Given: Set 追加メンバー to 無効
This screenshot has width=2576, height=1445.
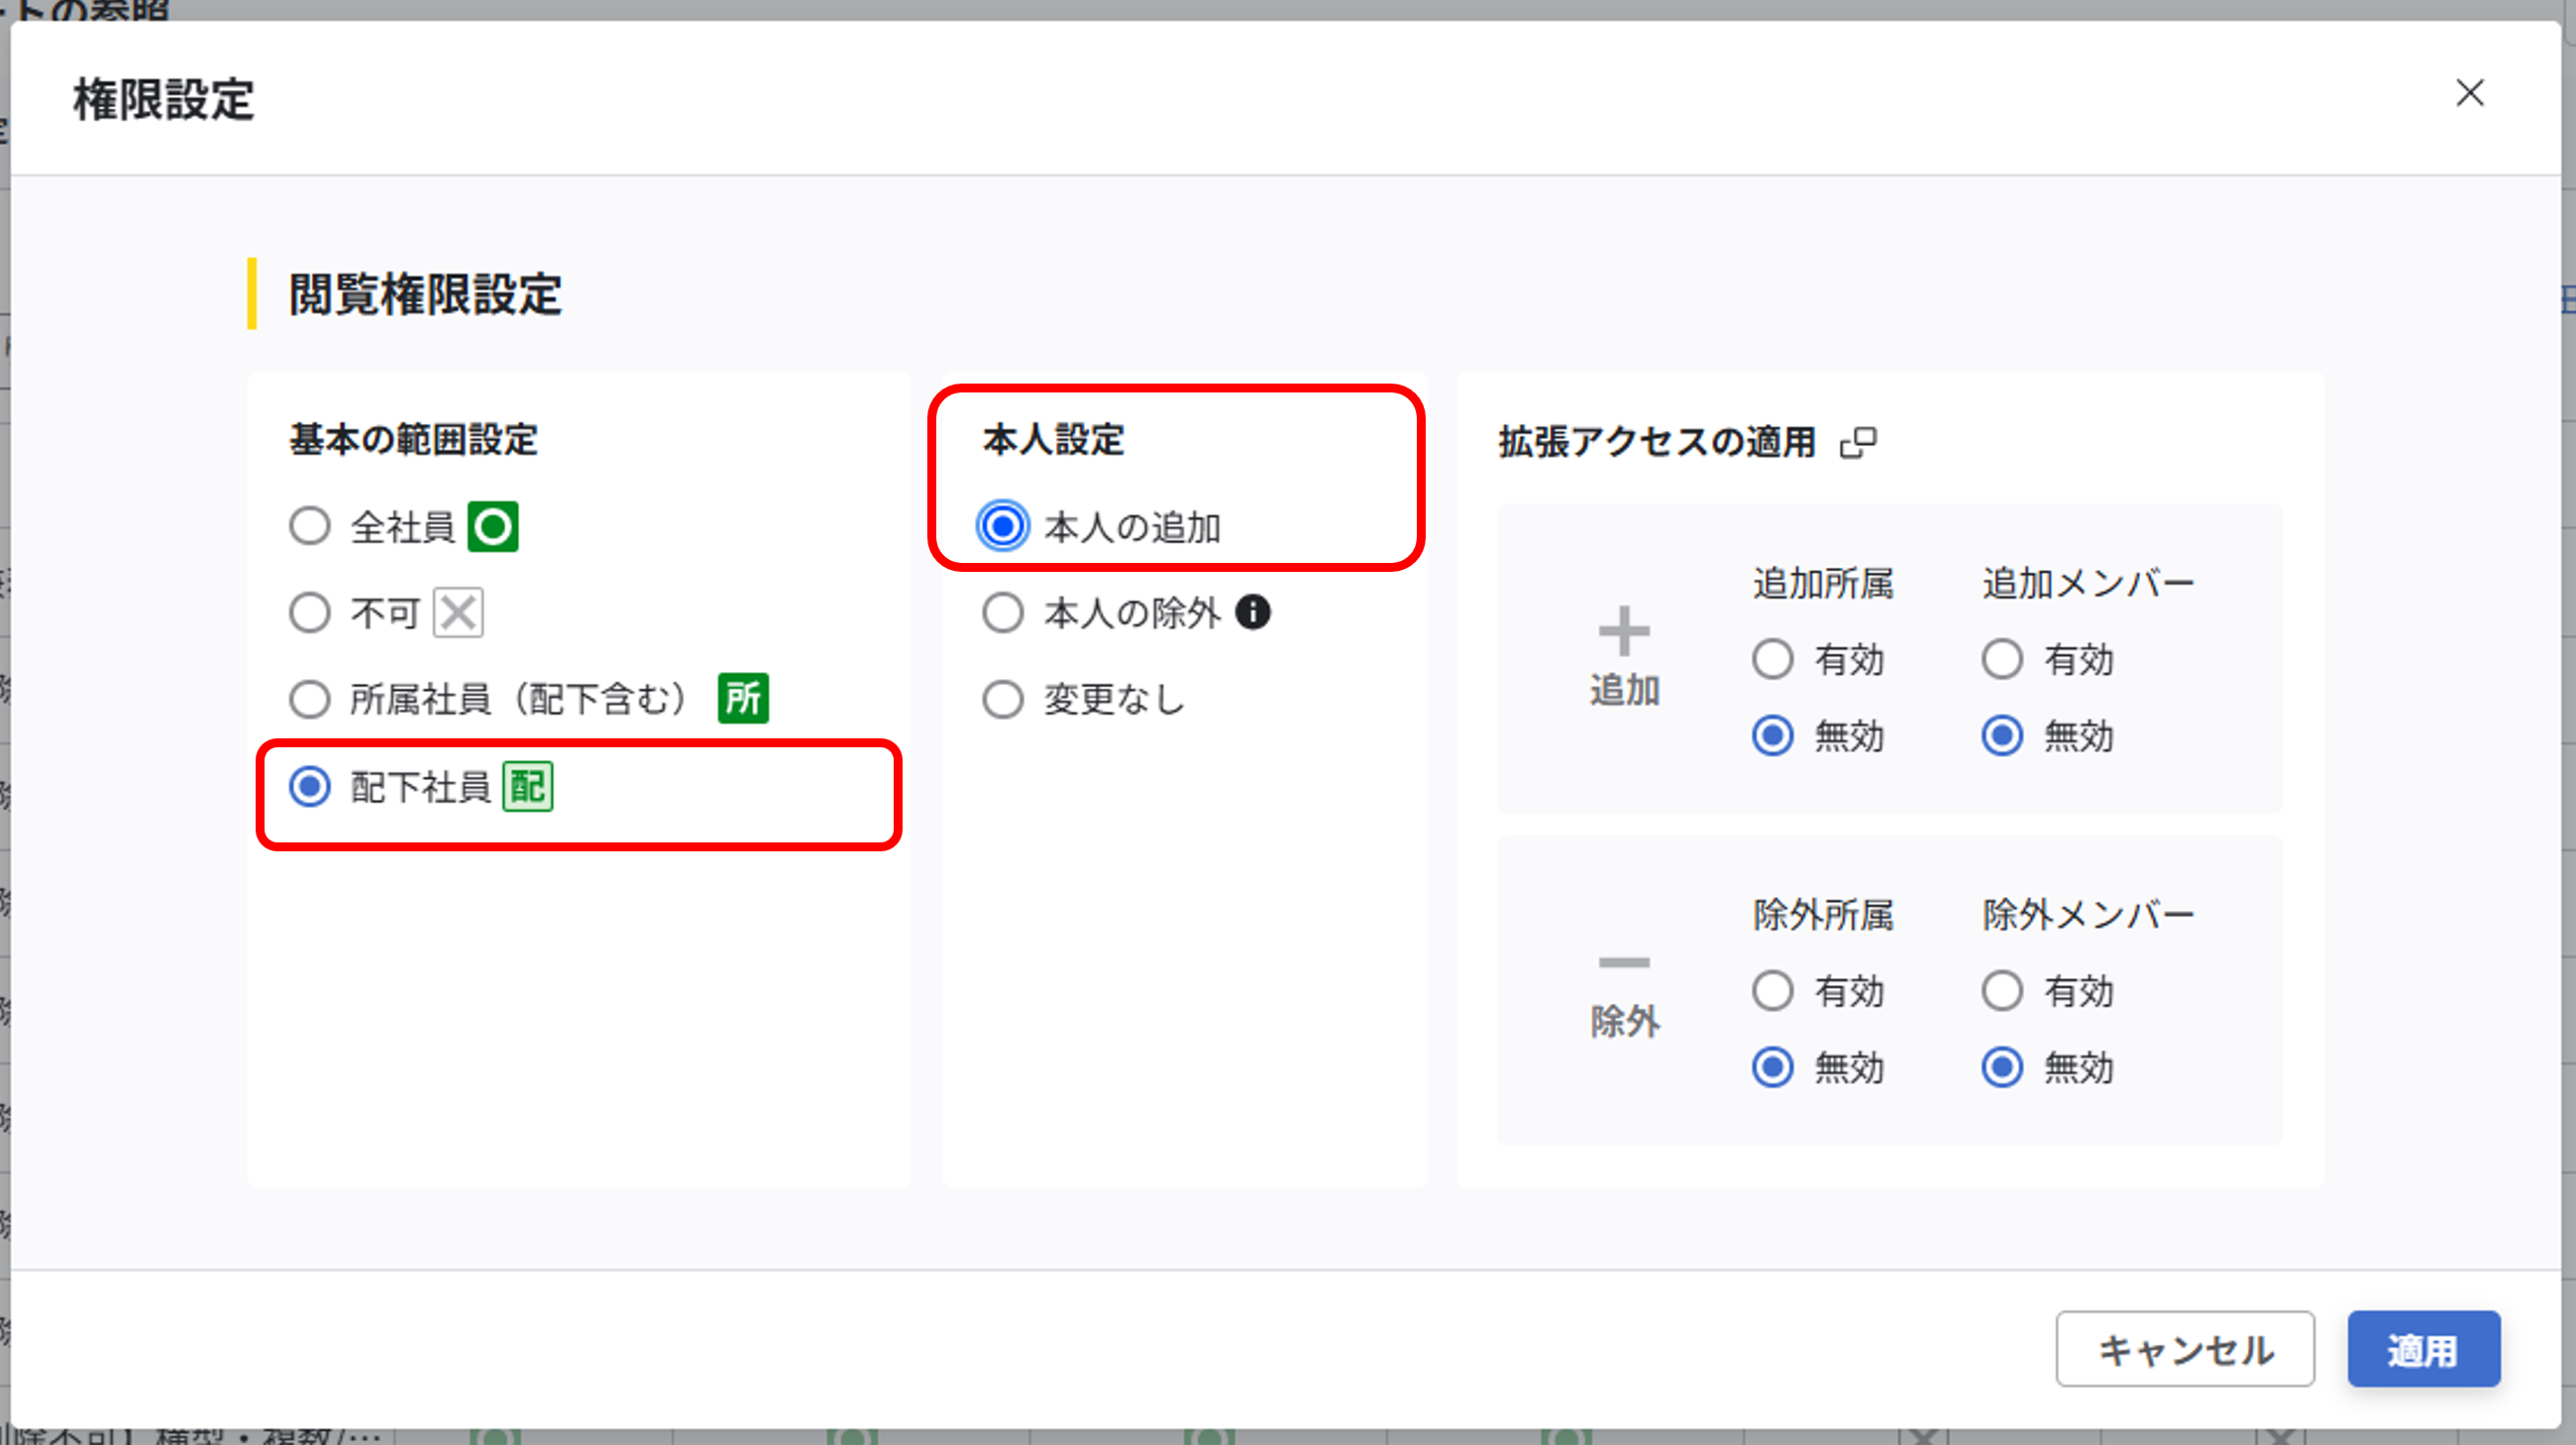Looking at the screenshot, I should tap(2003, 736).
